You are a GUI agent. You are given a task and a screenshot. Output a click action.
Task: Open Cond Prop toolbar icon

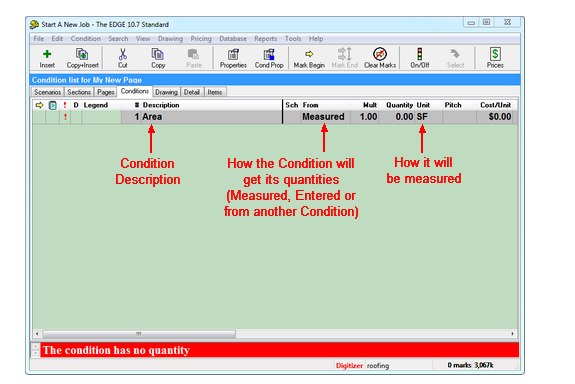point(269,54)
